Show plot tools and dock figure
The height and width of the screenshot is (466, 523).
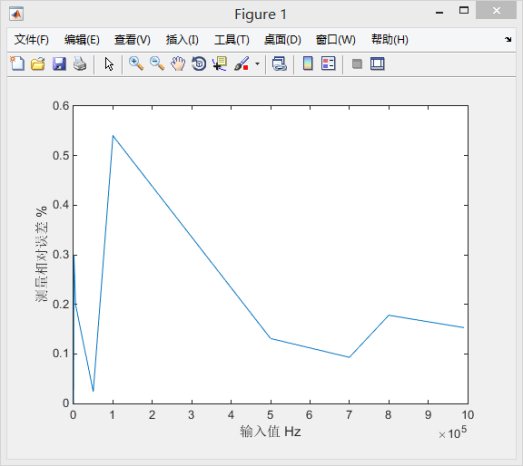point(377,64)
